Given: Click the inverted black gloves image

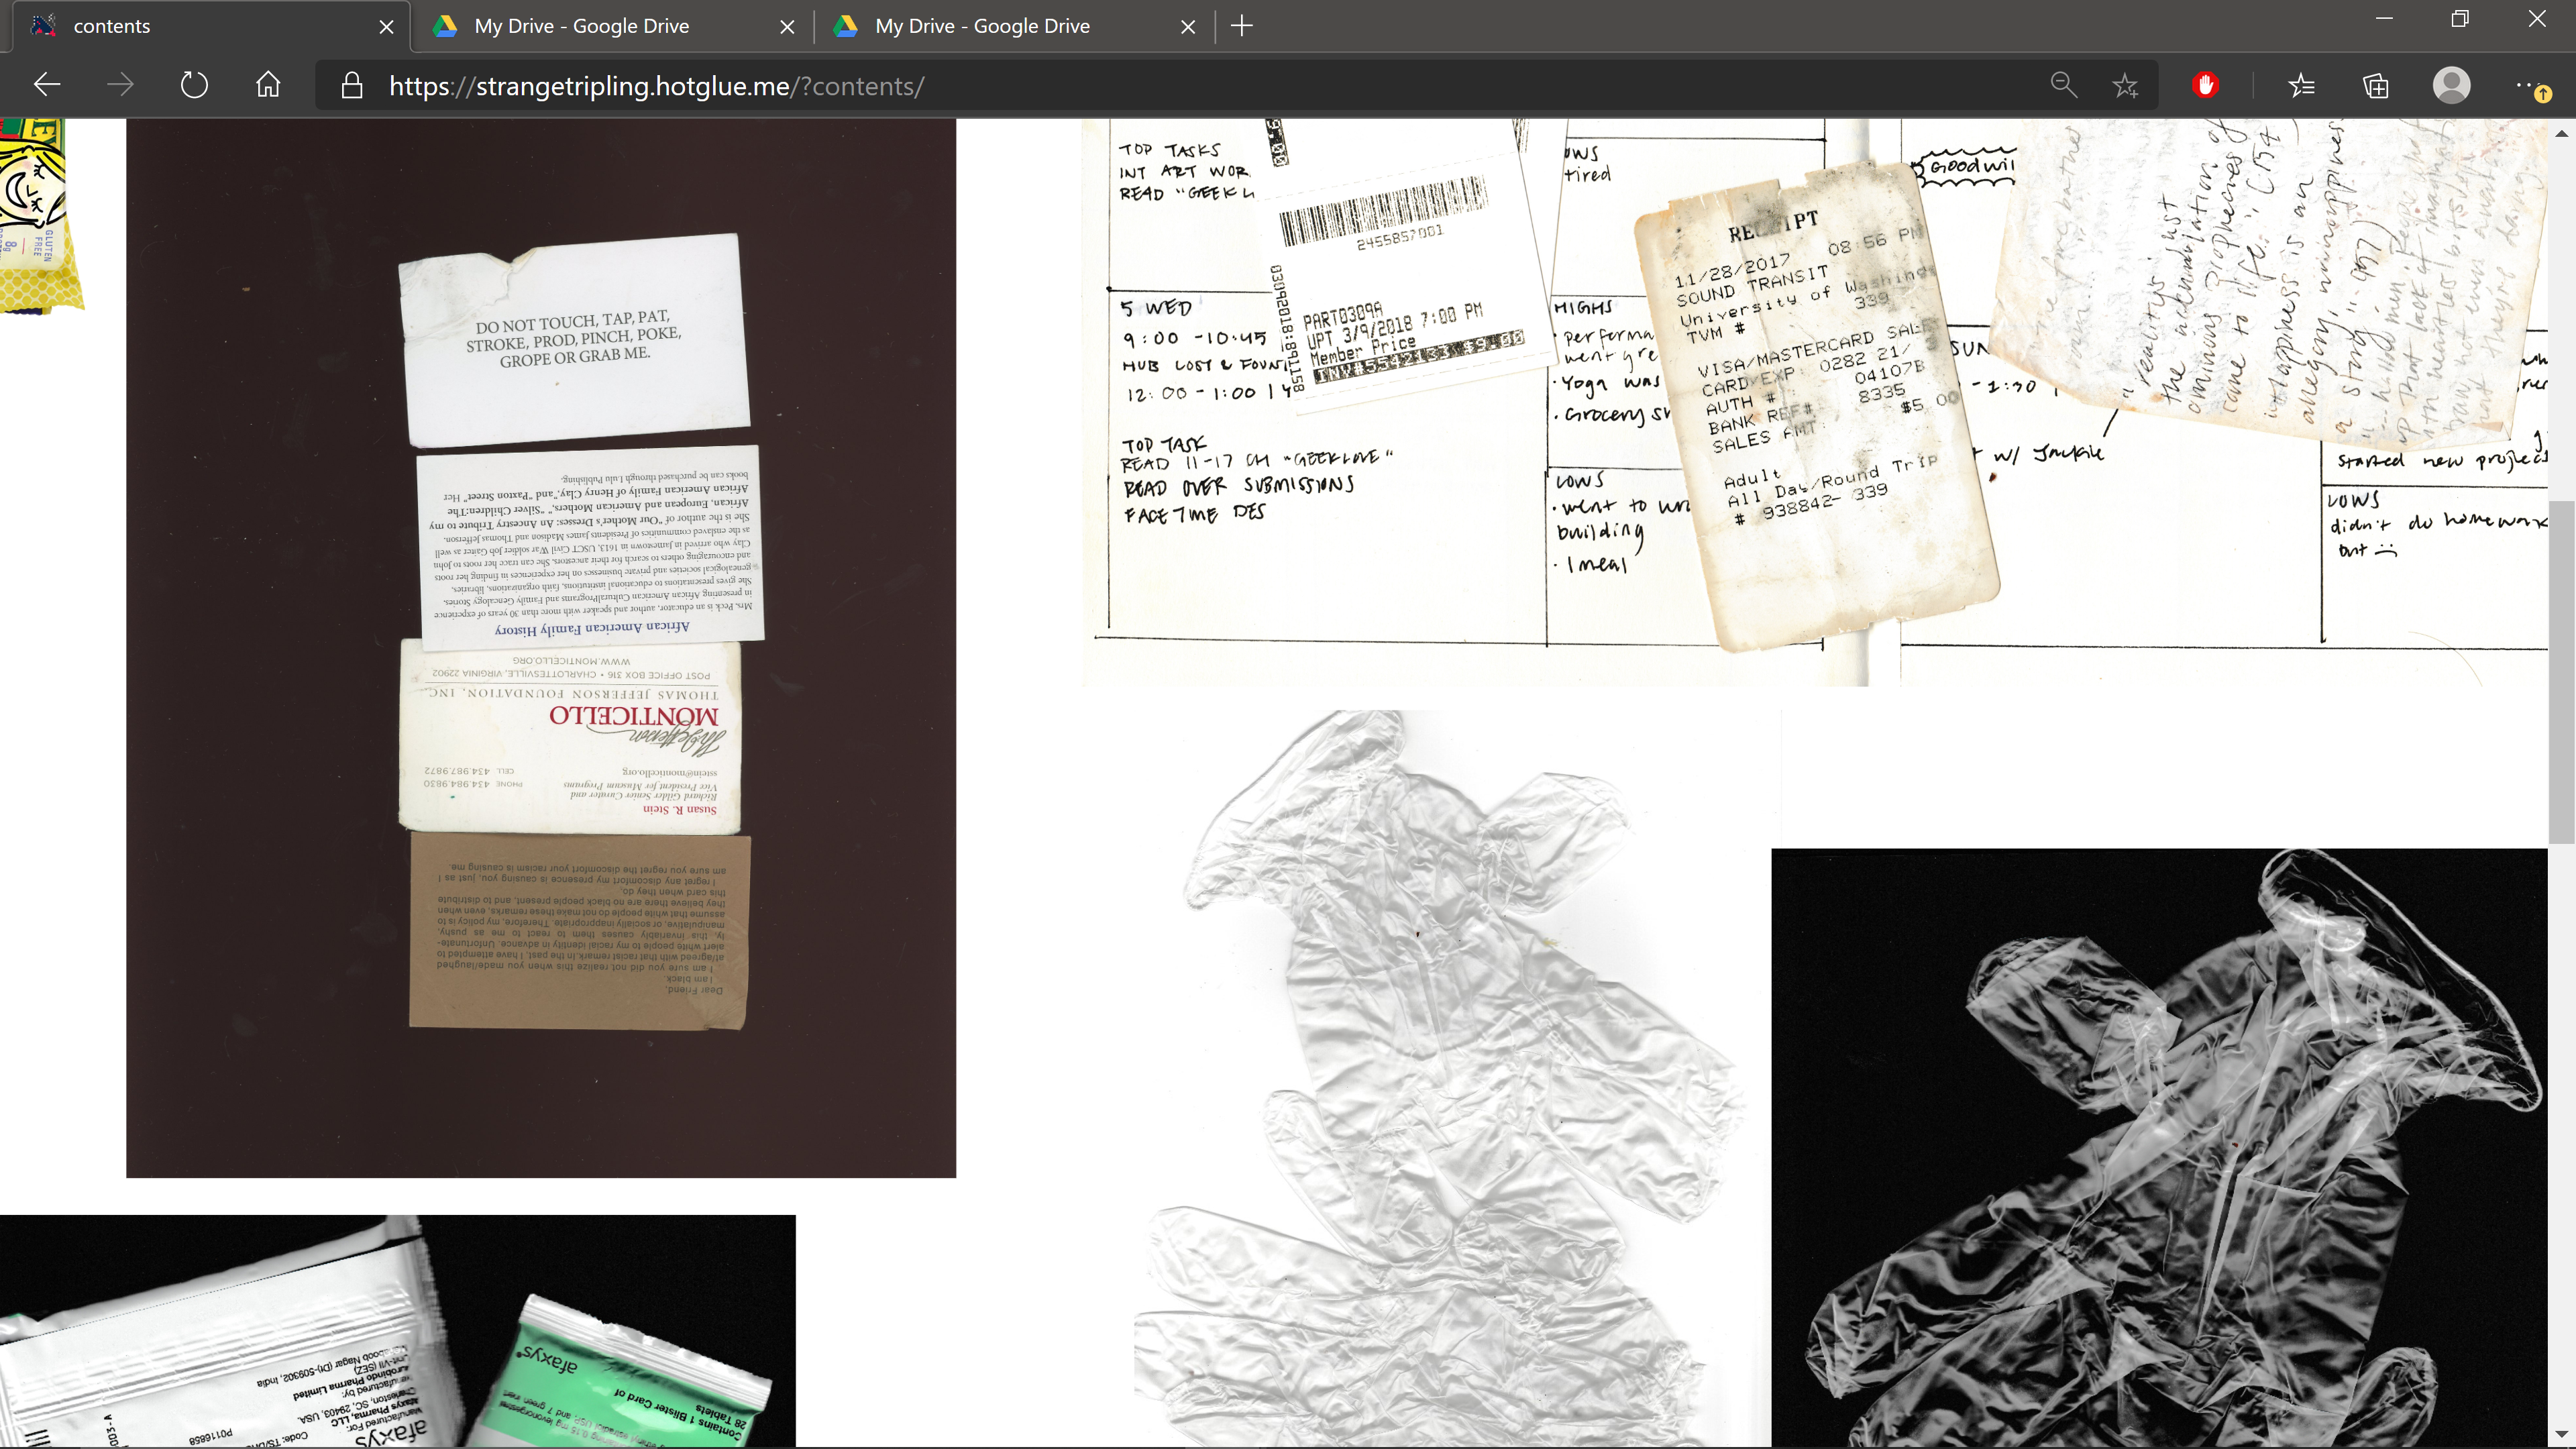Looking at the screenshot, I should coord(2160,1148).
